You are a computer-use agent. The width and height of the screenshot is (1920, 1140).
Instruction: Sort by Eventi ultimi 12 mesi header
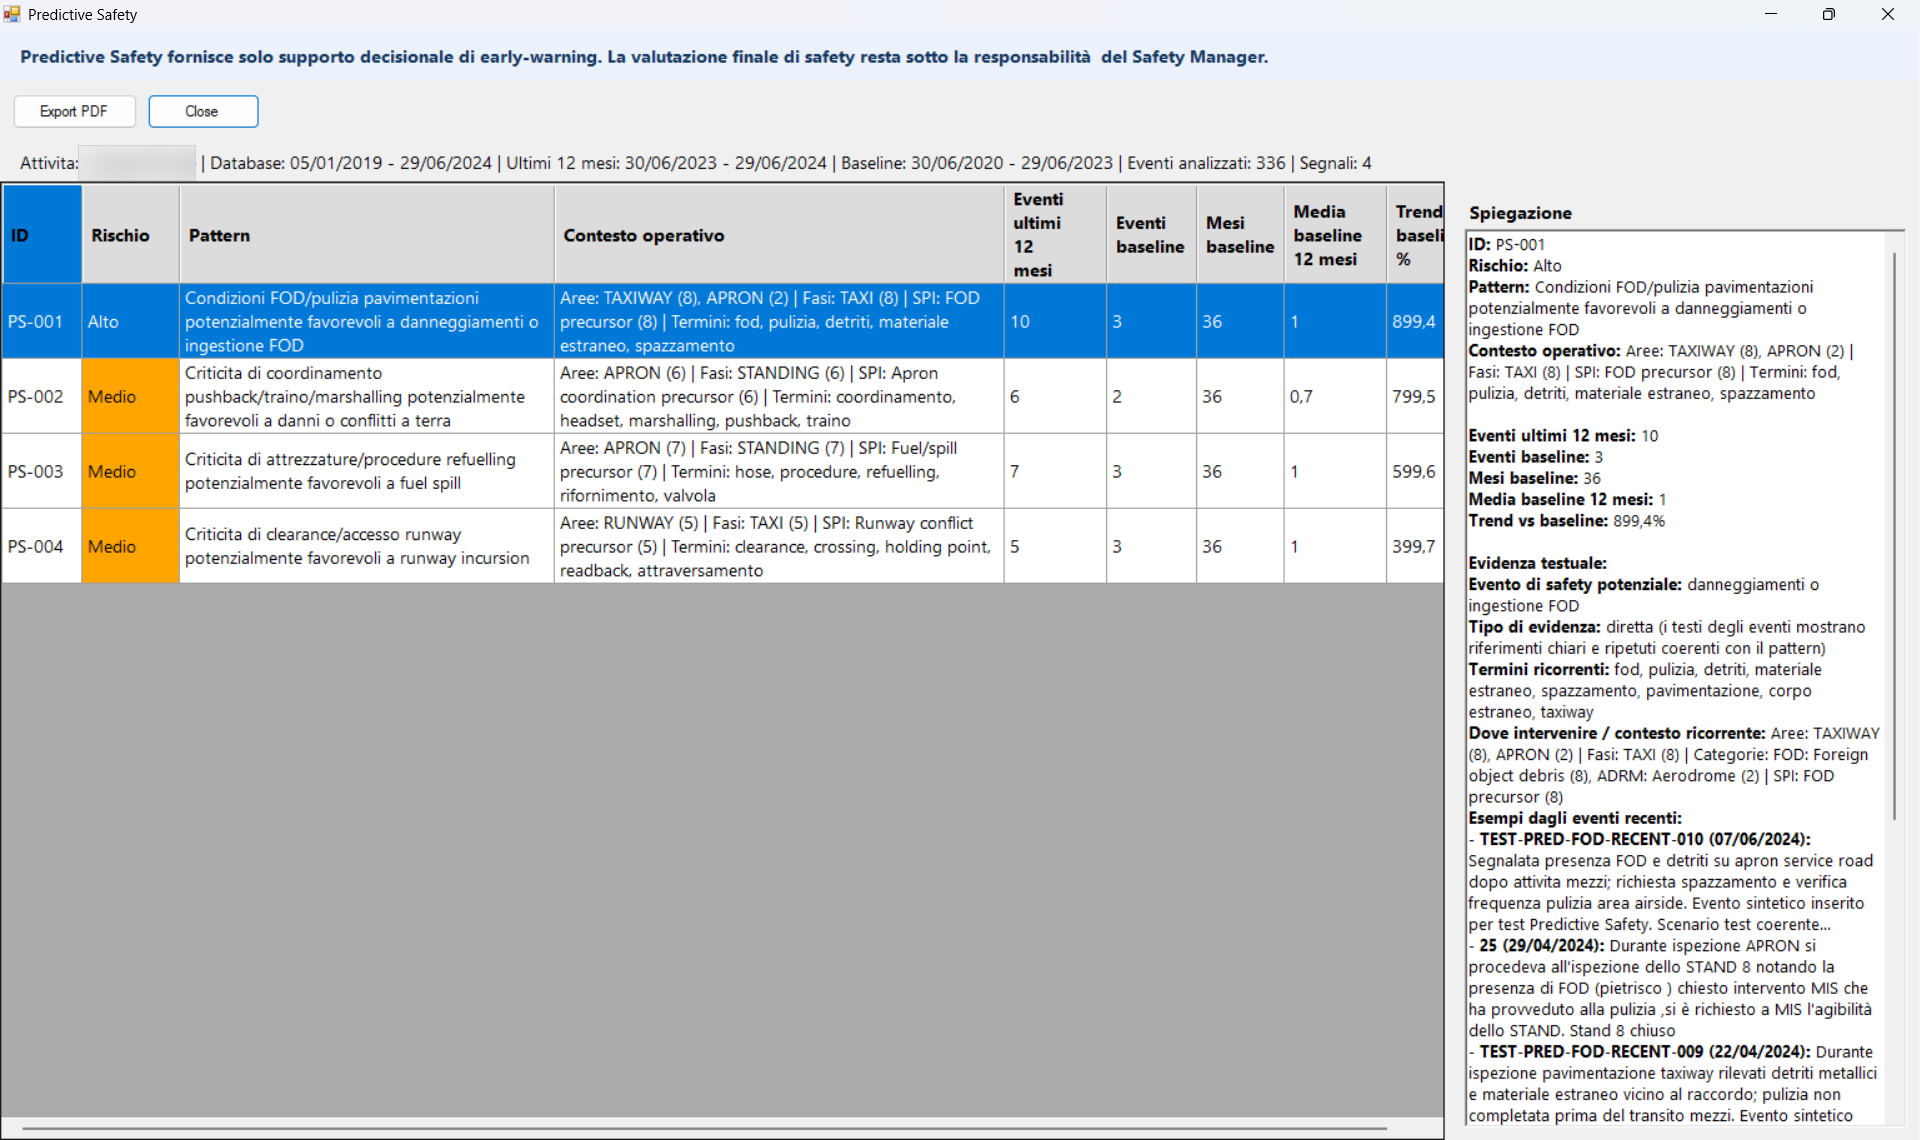1056,235
